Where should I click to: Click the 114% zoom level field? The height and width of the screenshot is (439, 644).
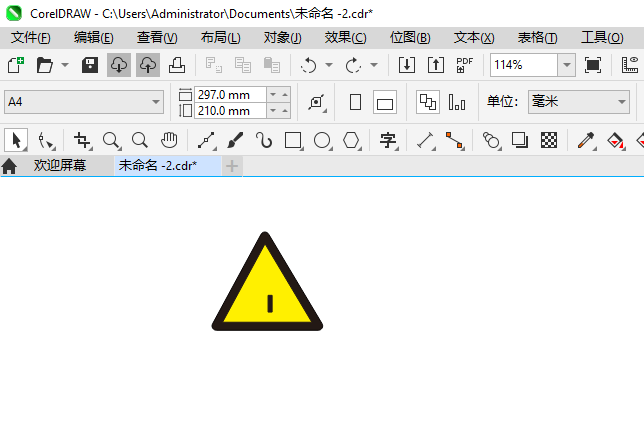tap(524, 65)
